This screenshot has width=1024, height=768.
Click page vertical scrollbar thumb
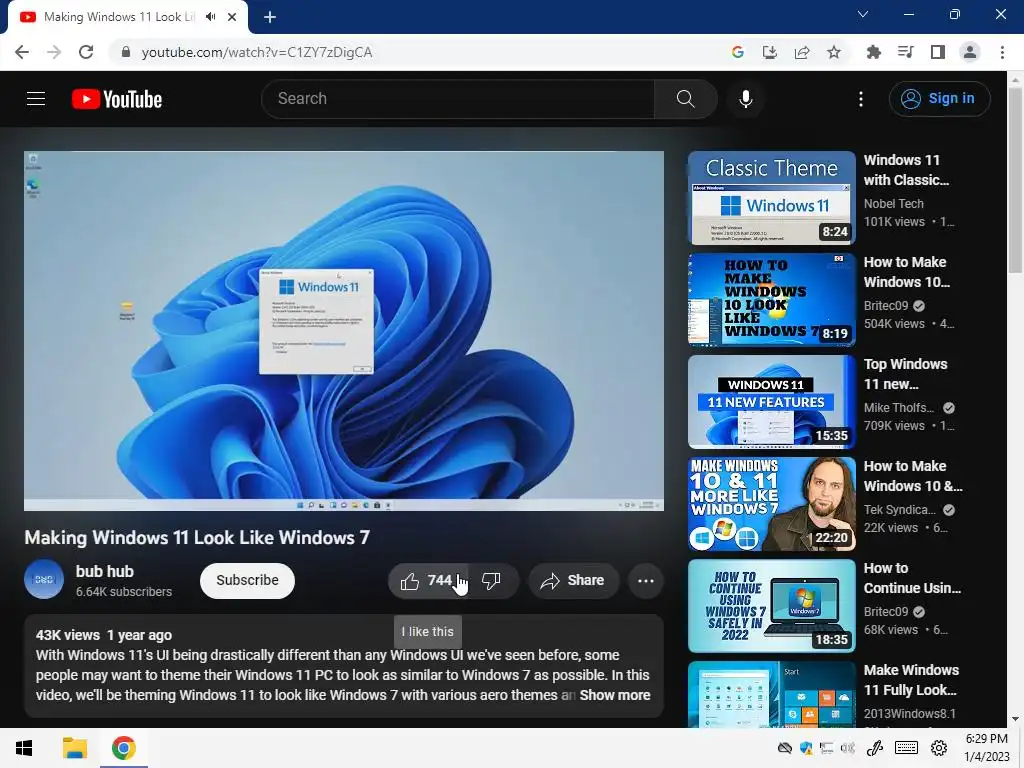click(1014, 180)
